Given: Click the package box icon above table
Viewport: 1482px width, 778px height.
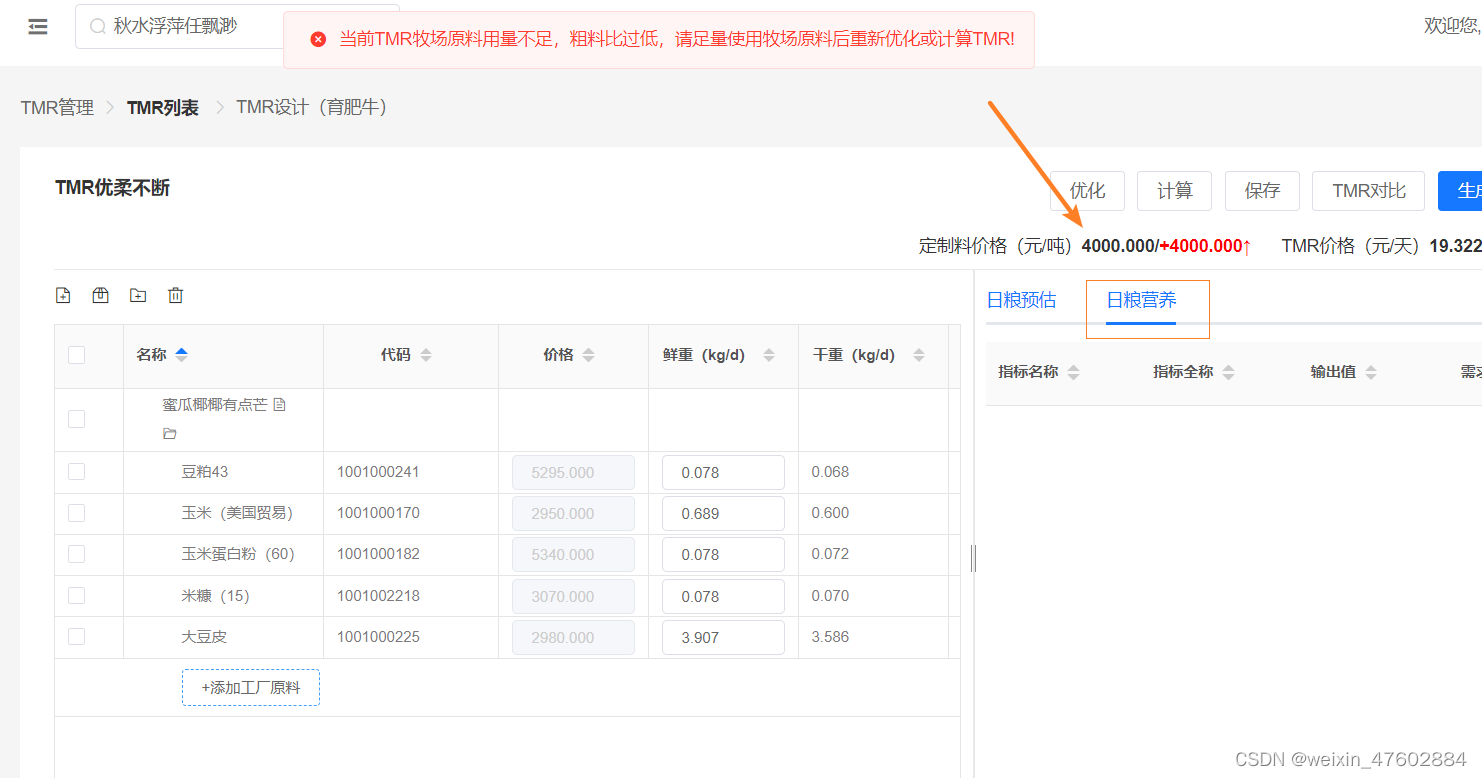Looking at the screenshot, I should (100, 295).
